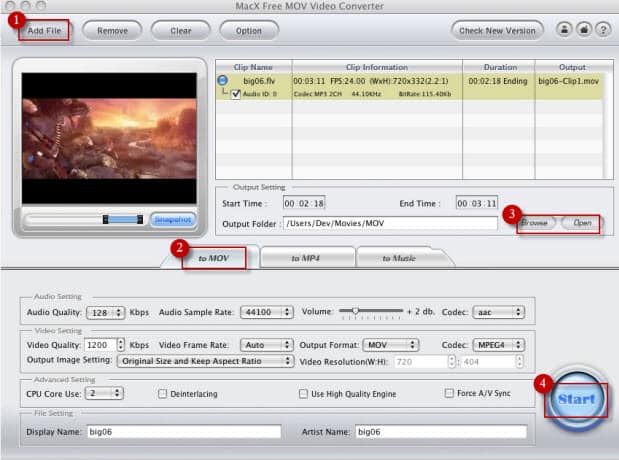Screen dimensions: 619x460
Task: Click the Clear button
Action: coord(180,30)
